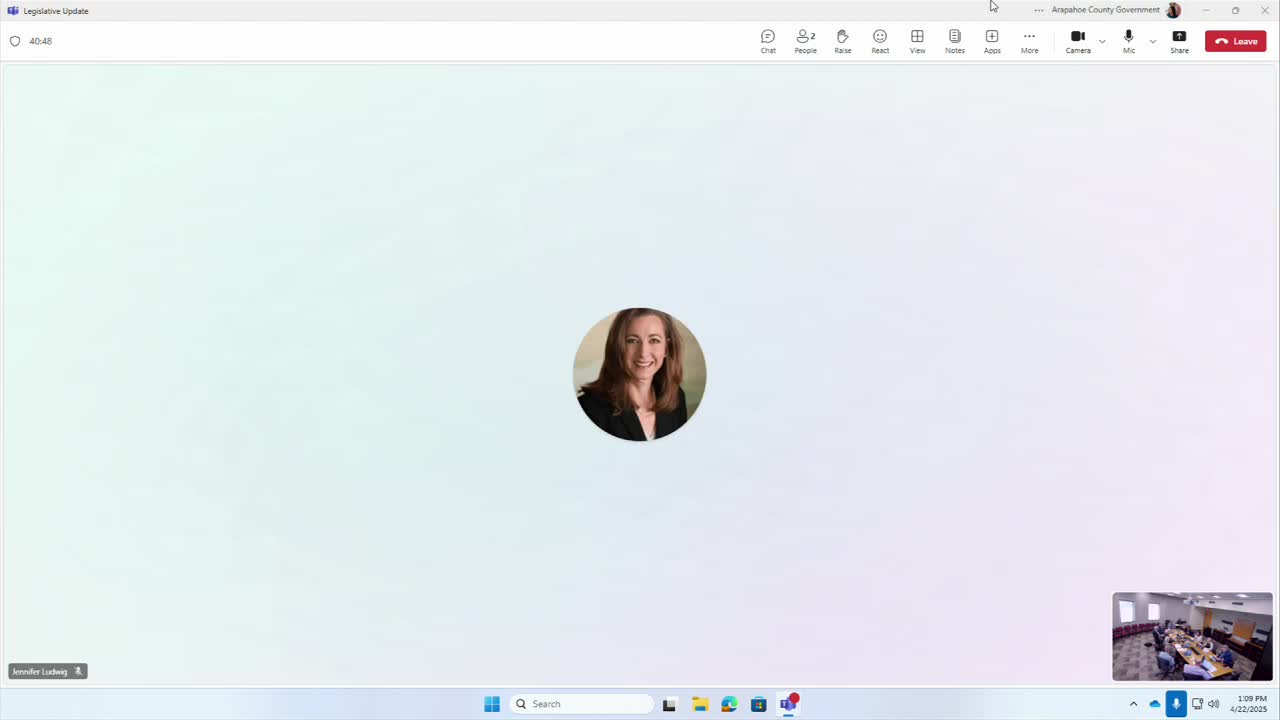Show the People participants list
Screen dimensions: 1280x720
click(x=805, y=41)
